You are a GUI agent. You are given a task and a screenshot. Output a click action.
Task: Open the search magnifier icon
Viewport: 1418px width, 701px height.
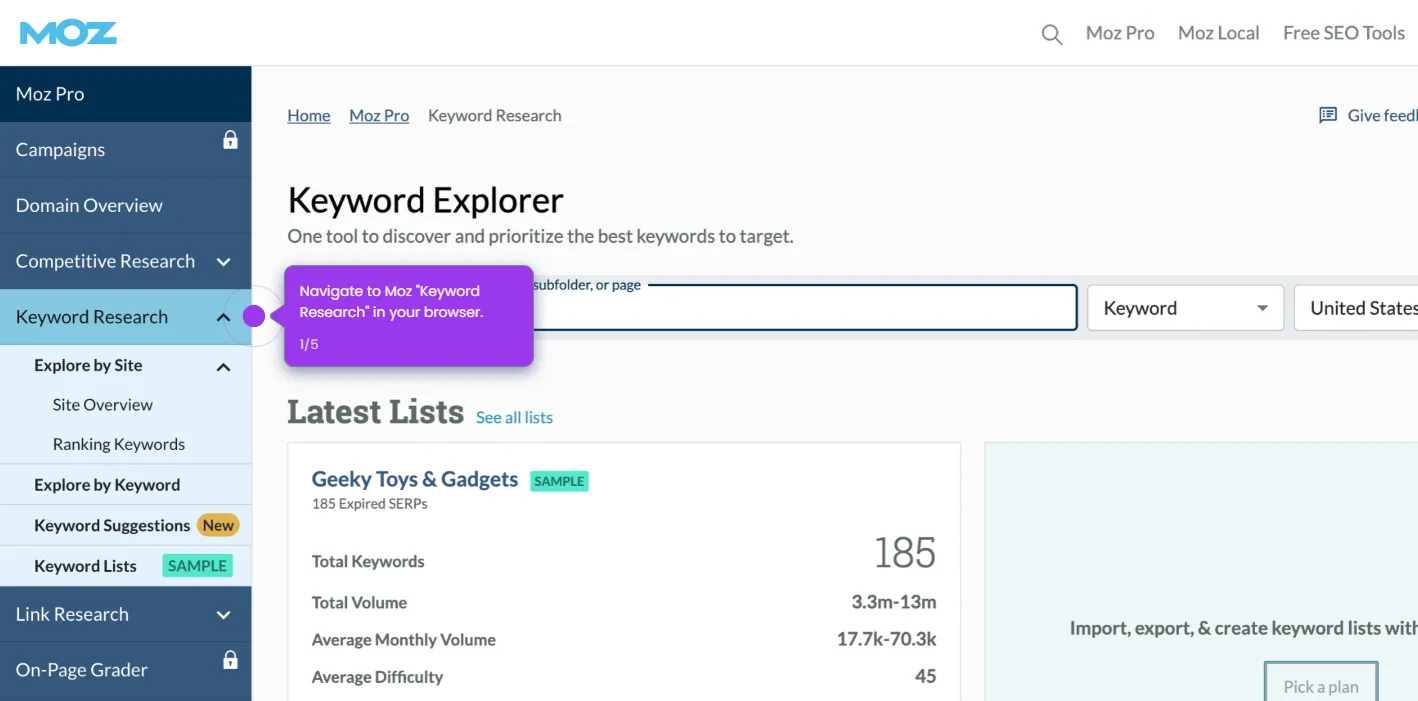pos(1051,34)
